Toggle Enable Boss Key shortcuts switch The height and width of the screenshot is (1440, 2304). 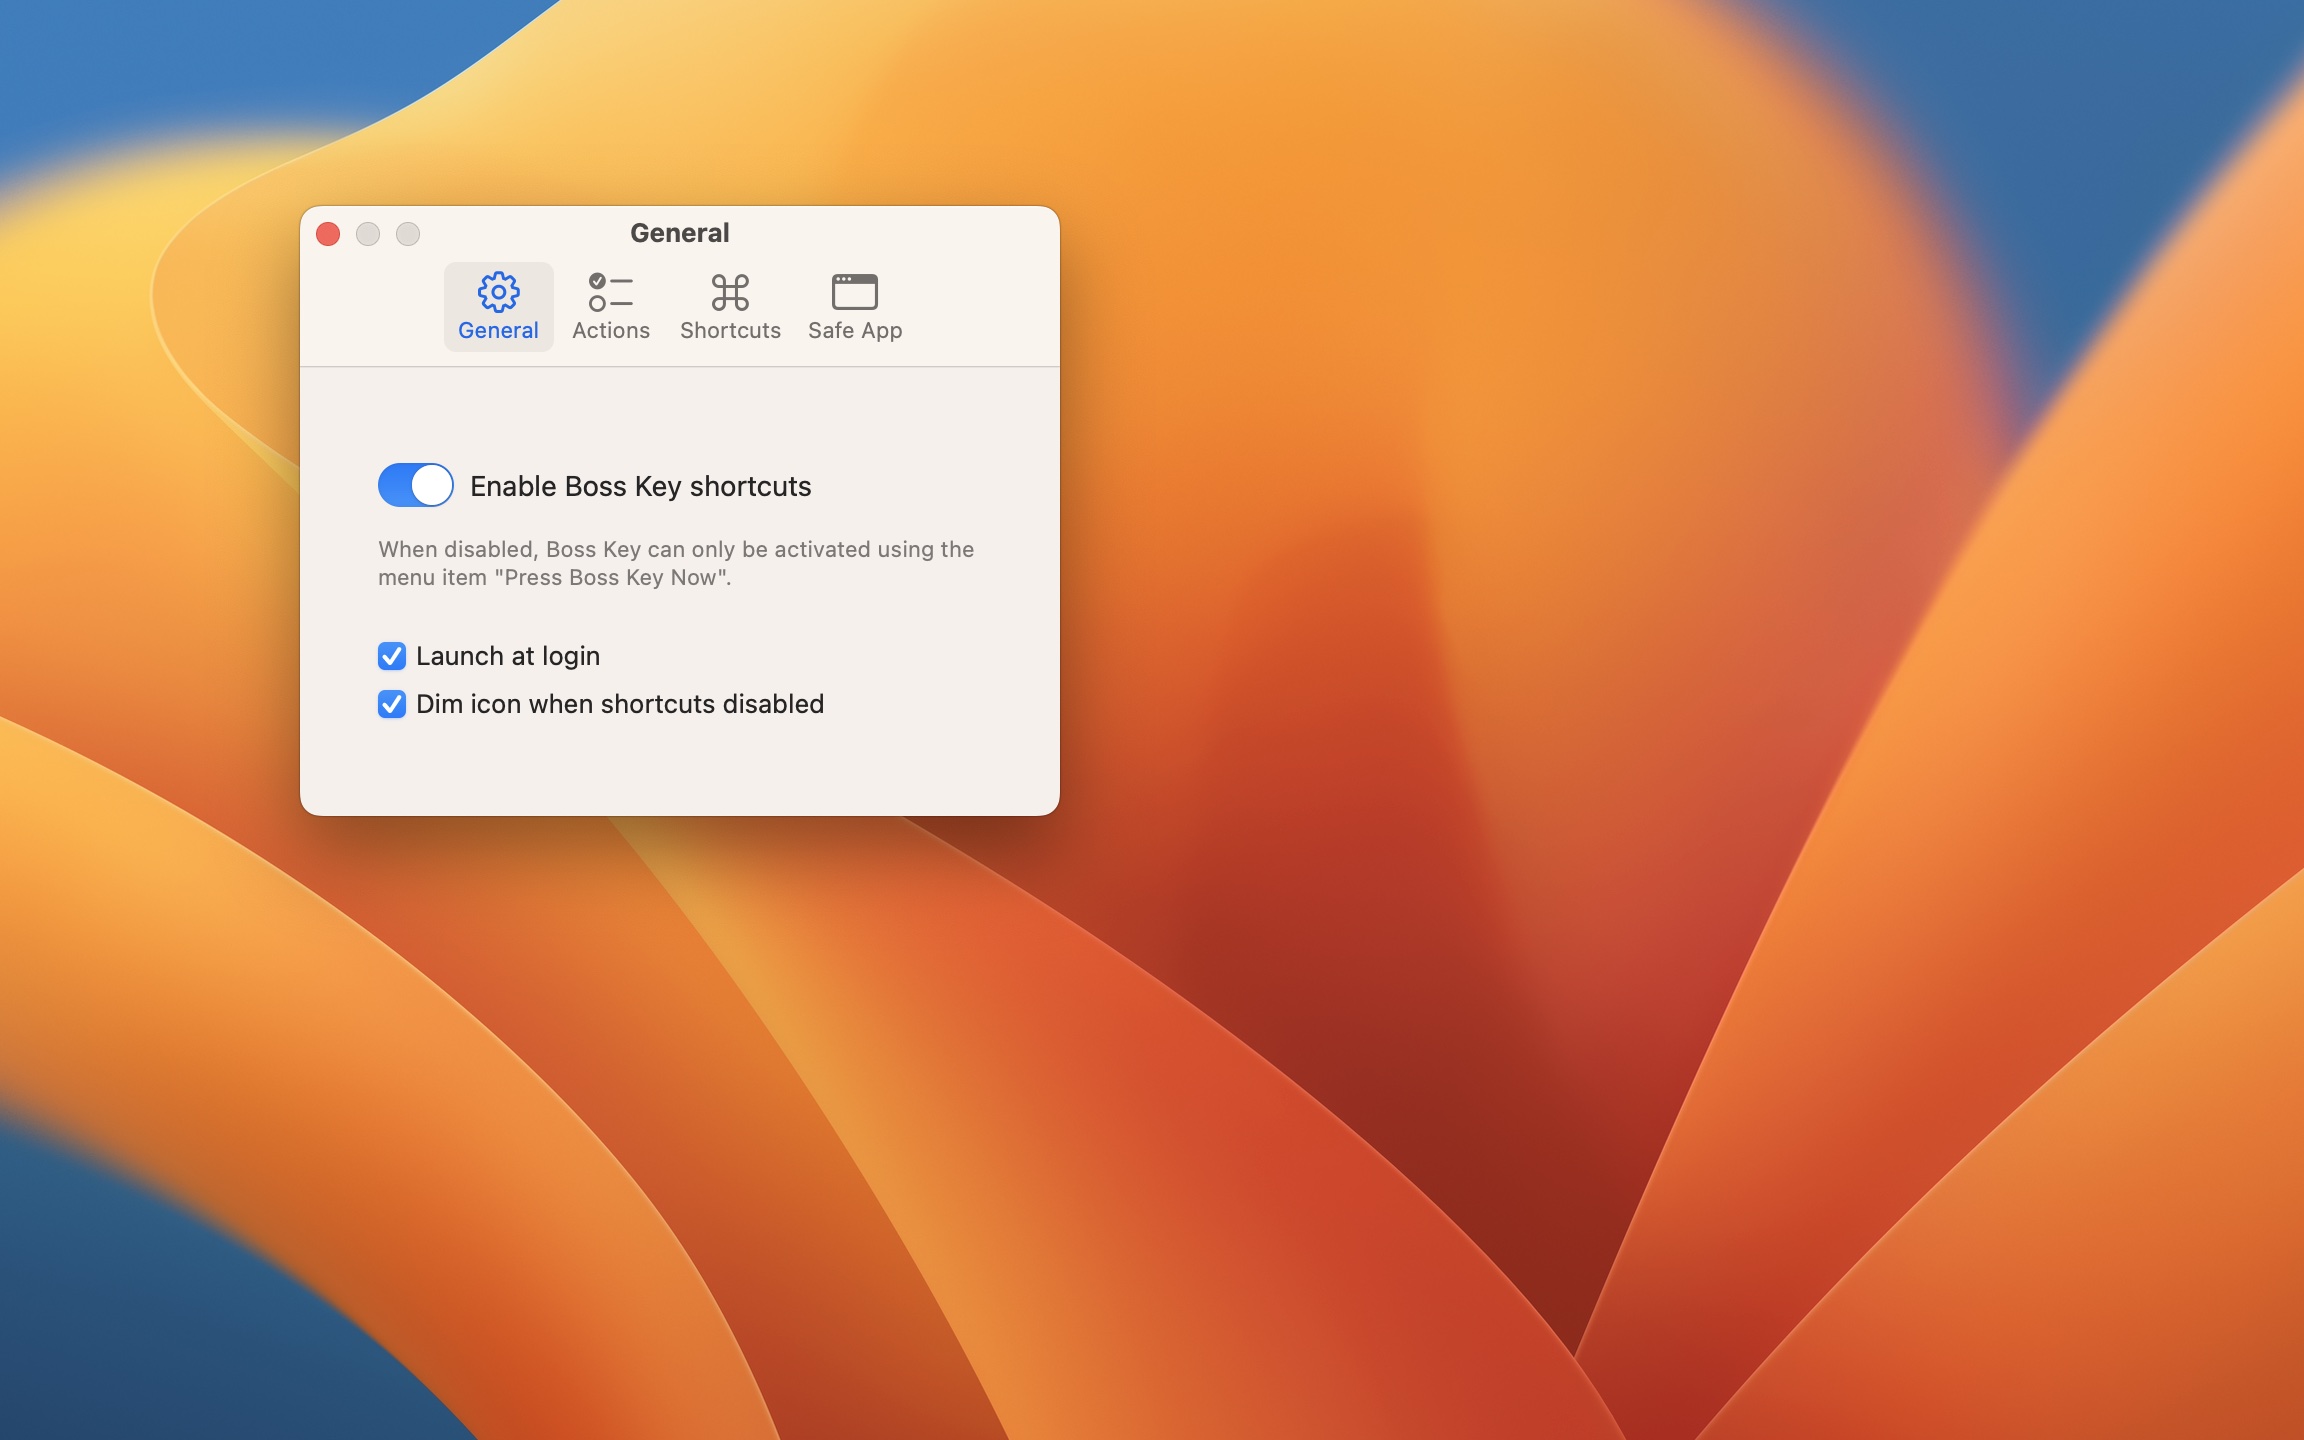coord(416,485)
